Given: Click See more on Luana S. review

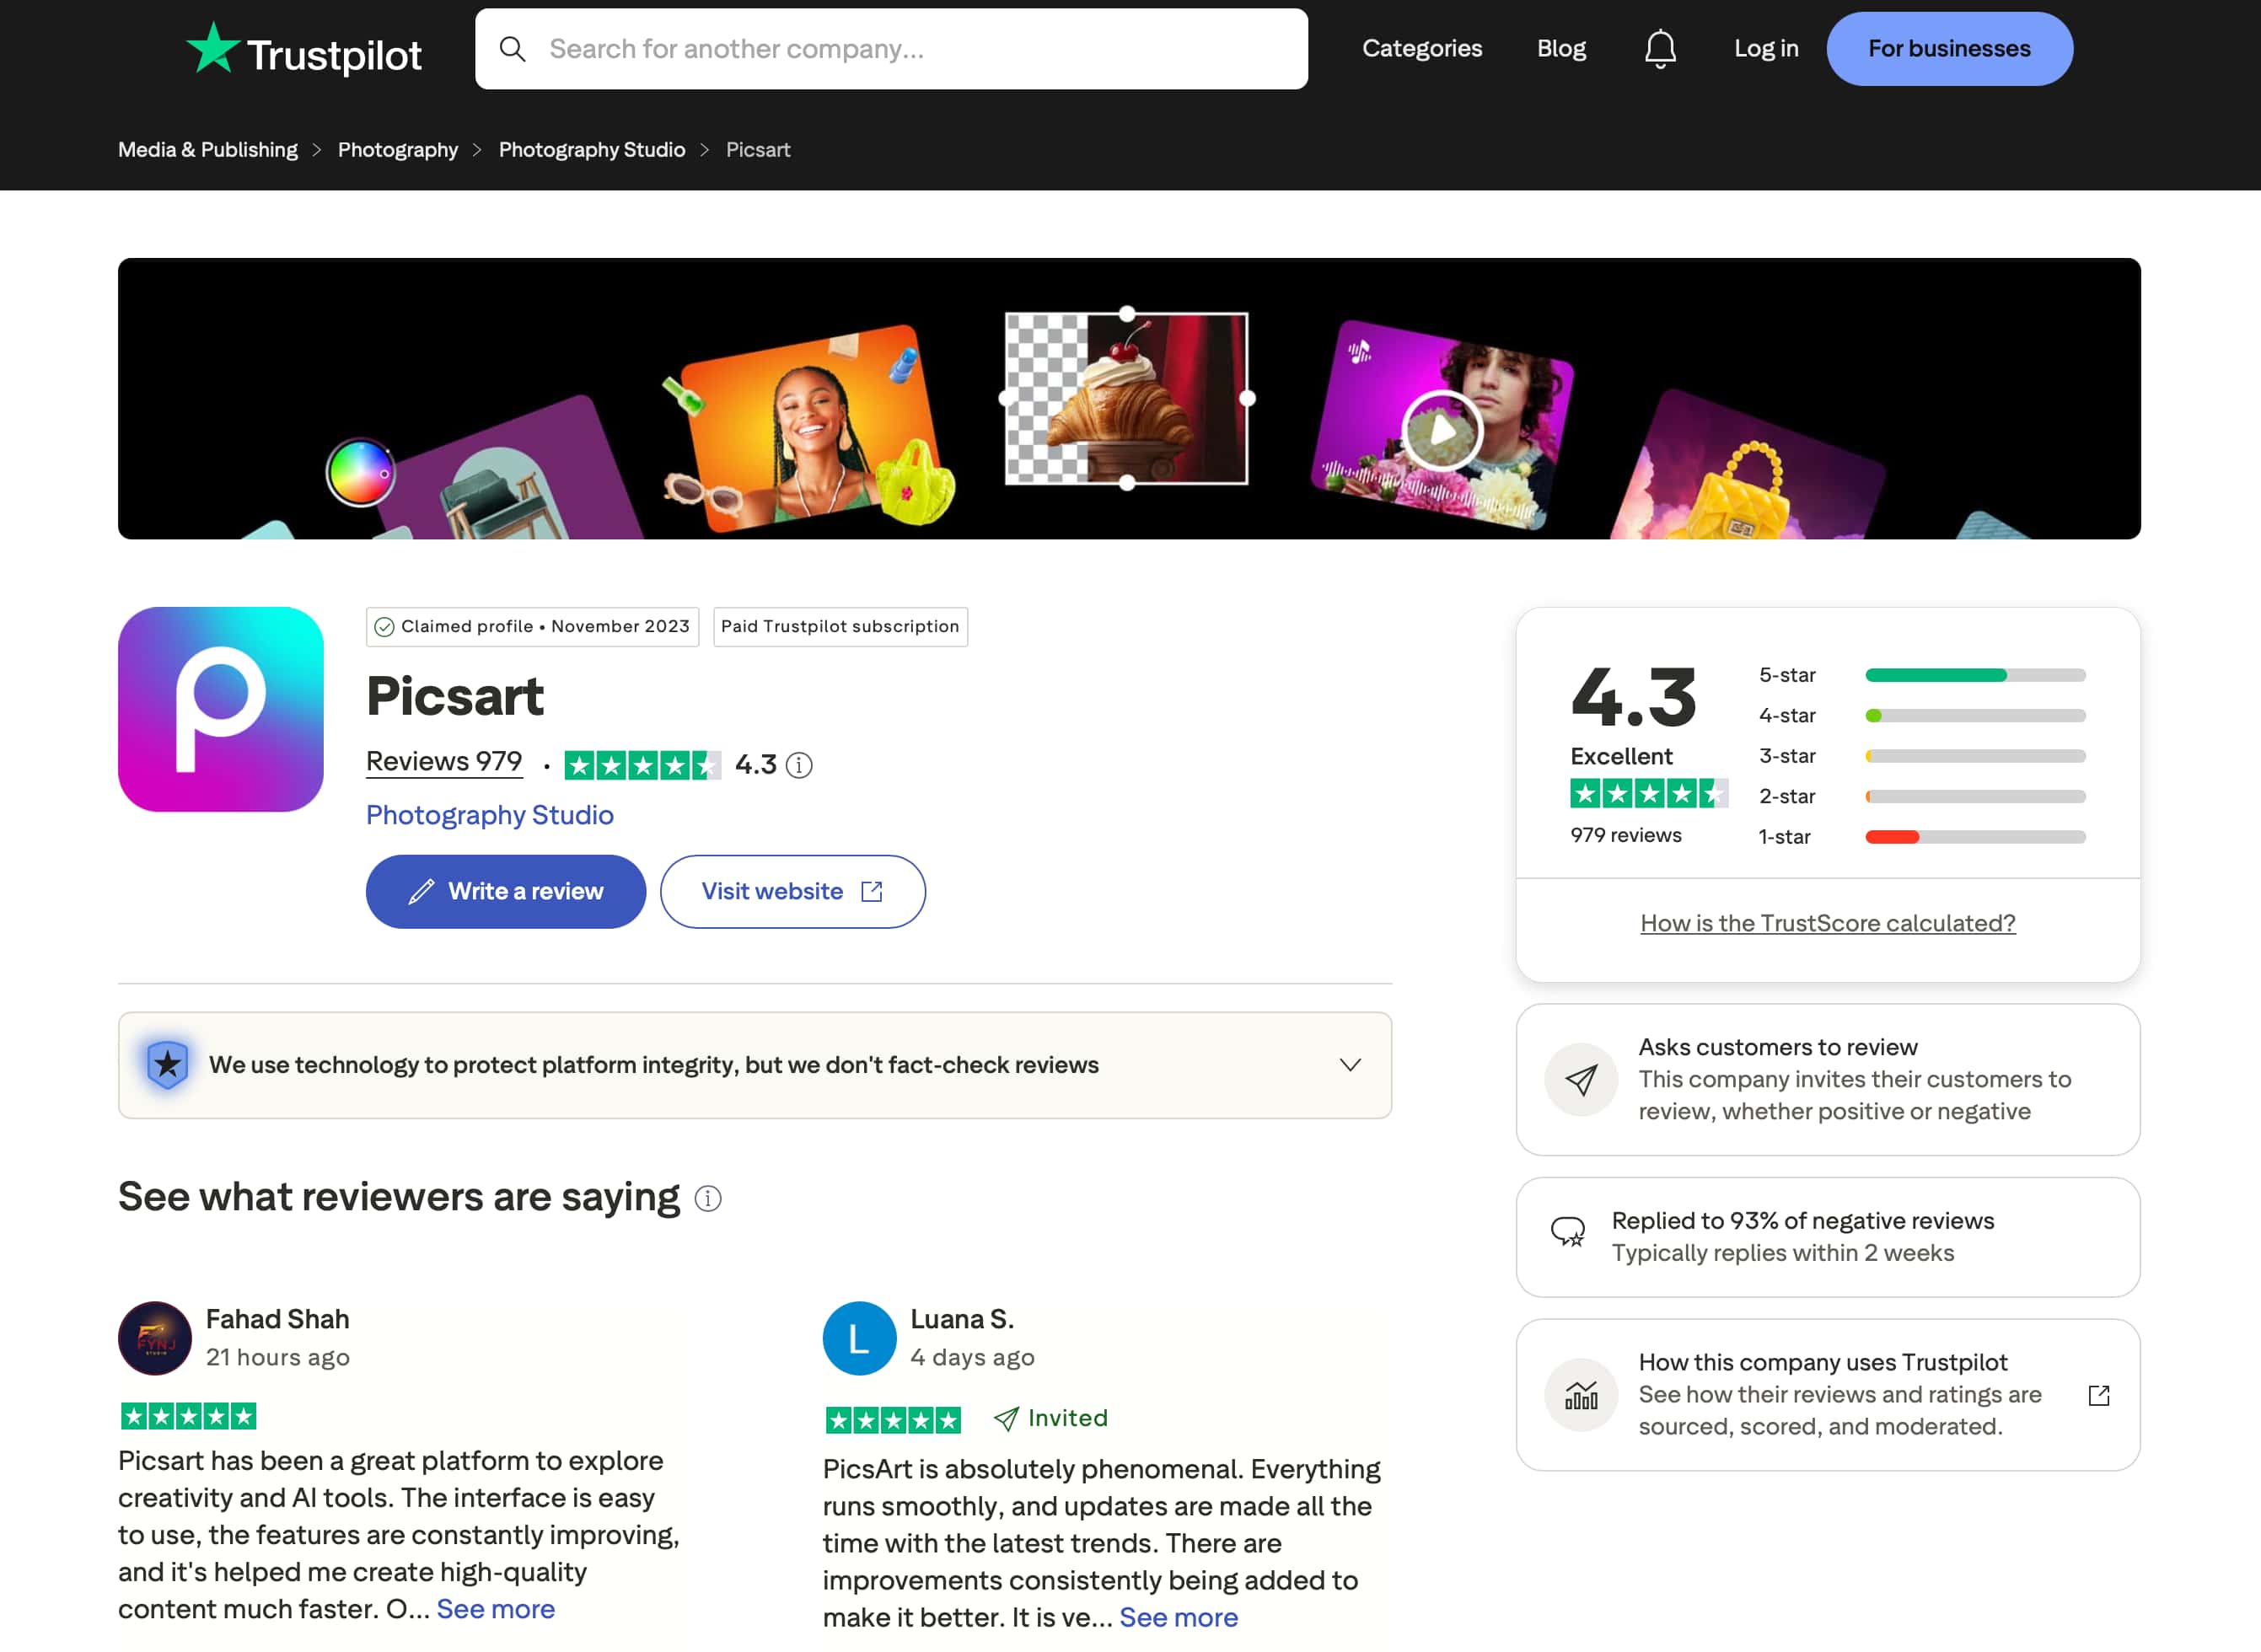Looking at the screenshot, I should coord(1178,1617).
